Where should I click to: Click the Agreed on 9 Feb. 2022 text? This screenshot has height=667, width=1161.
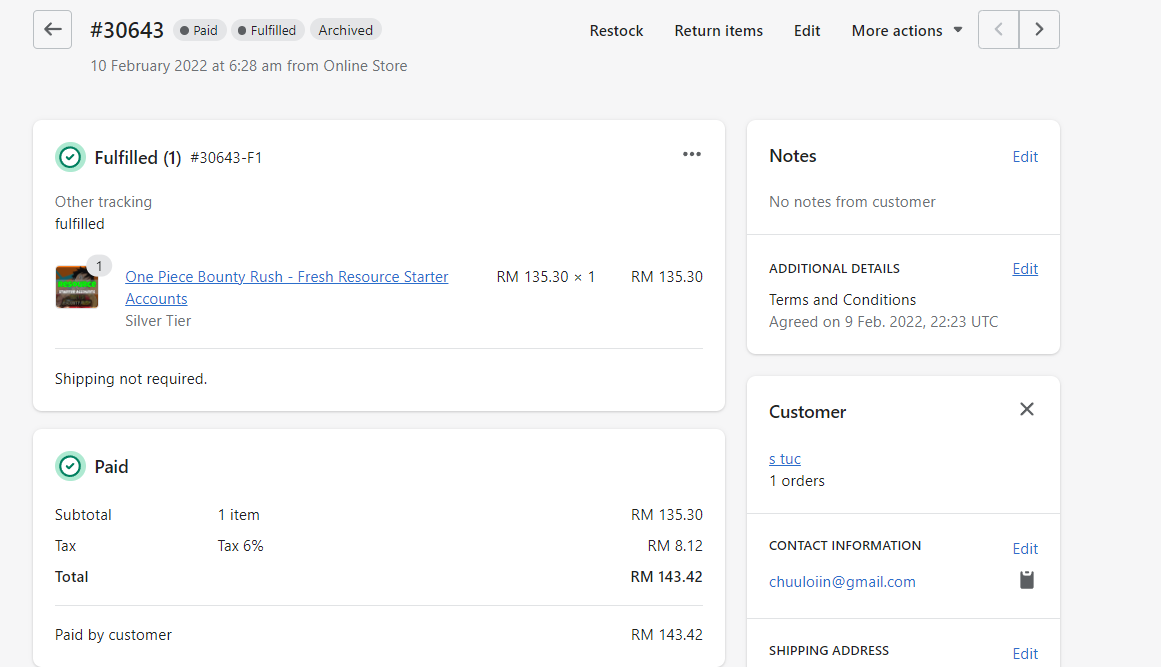click(883, 322)
